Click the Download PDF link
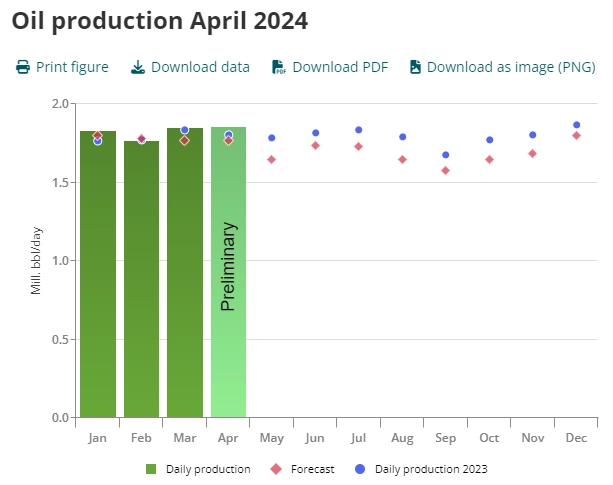The width and height of the screenshot is (613, 485). [x=340, y=67]
